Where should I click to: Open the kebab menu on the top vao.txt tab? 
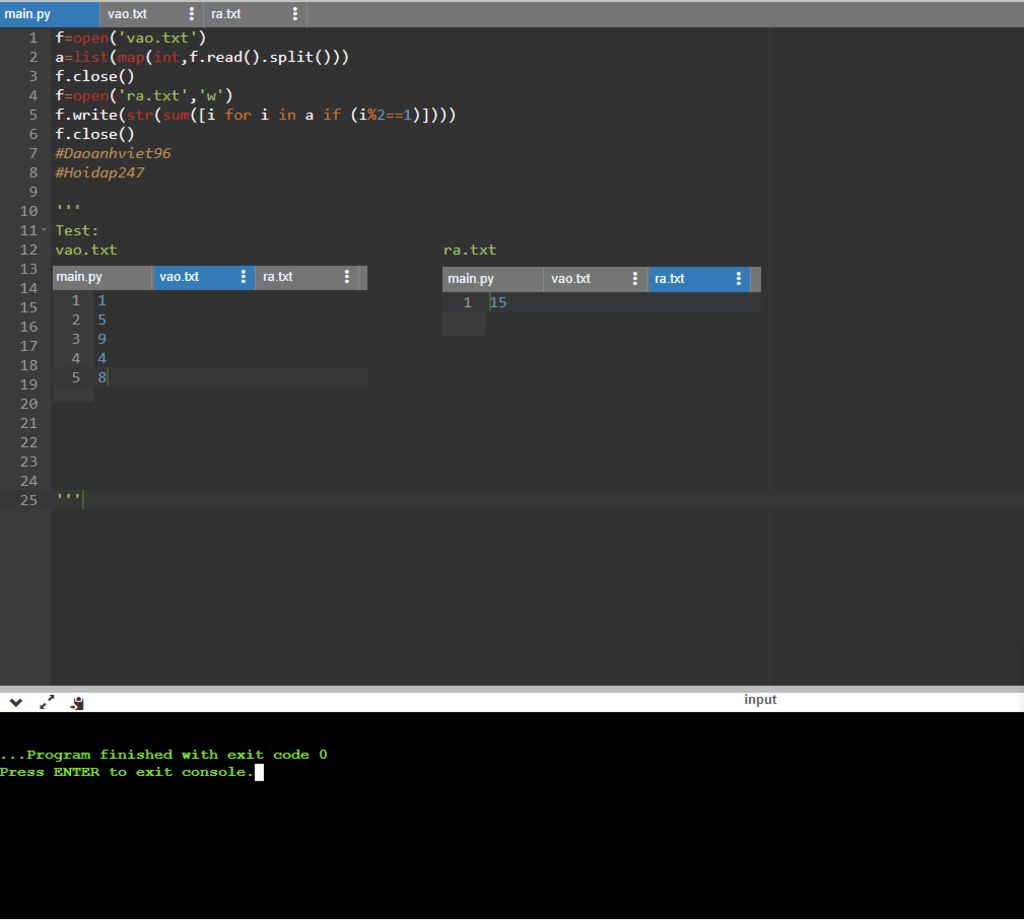[x=191, y=14]
